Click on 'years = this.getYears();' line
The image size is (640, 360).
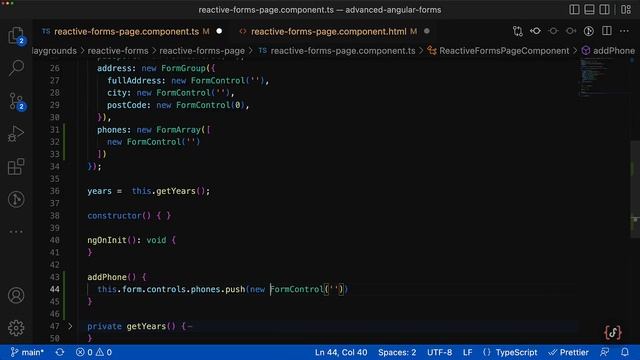(149, 191)
